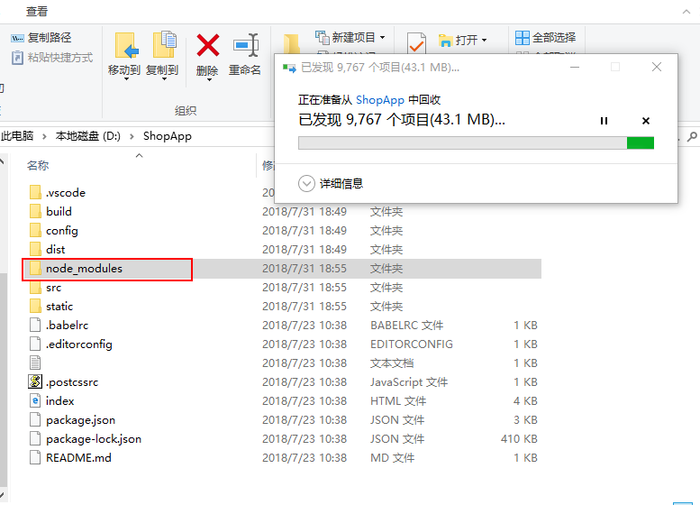
Task: Minimize the recycle progress dialog
Action: [x=575, y=67]
